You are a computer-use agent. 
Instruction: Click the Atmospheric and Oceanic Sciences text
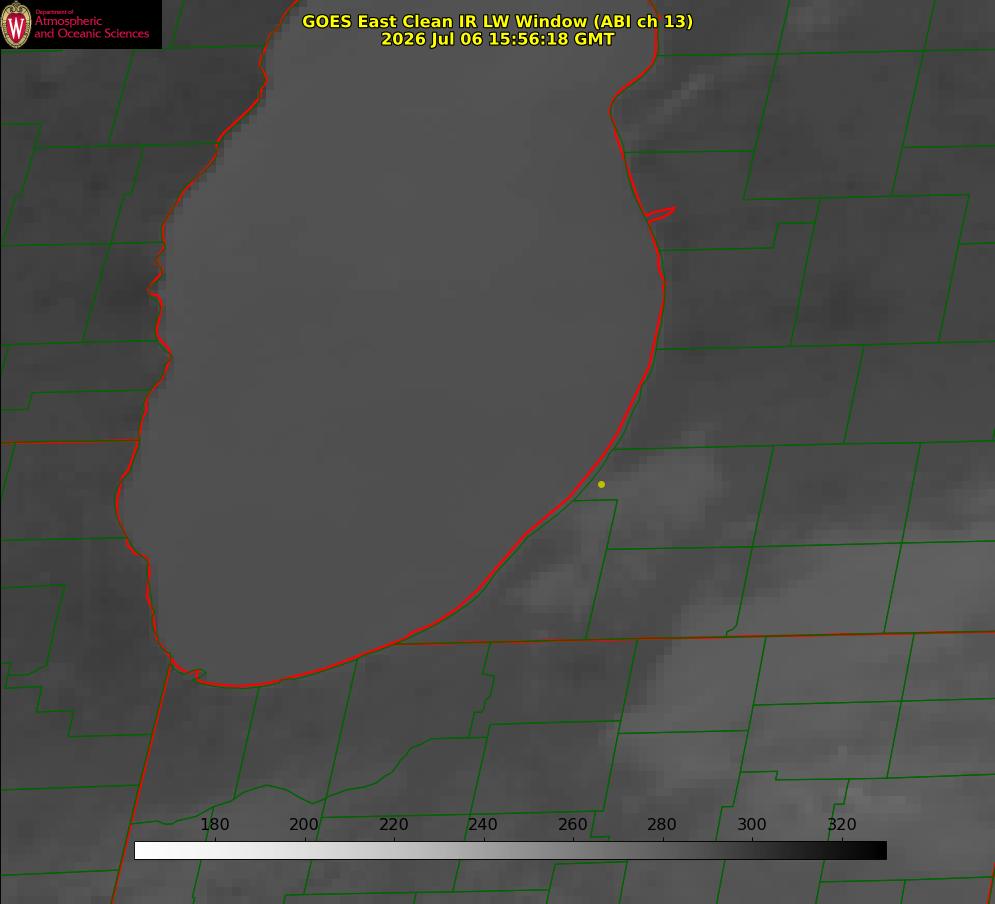[x=91, y=27]
